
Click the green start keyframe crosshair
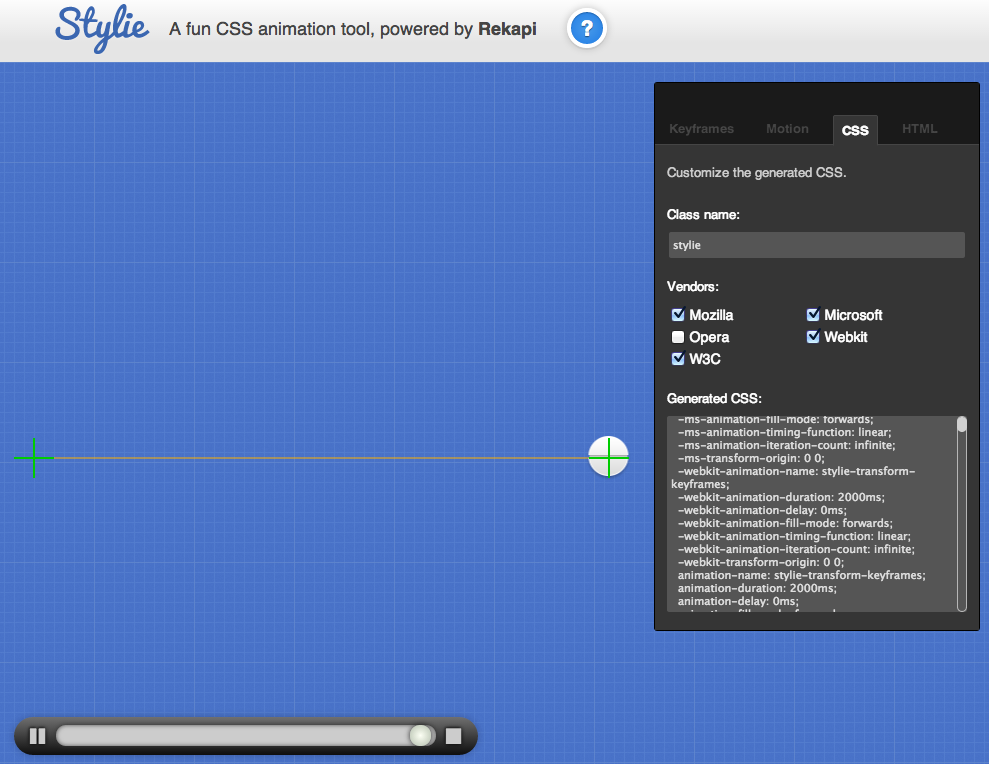34,458
